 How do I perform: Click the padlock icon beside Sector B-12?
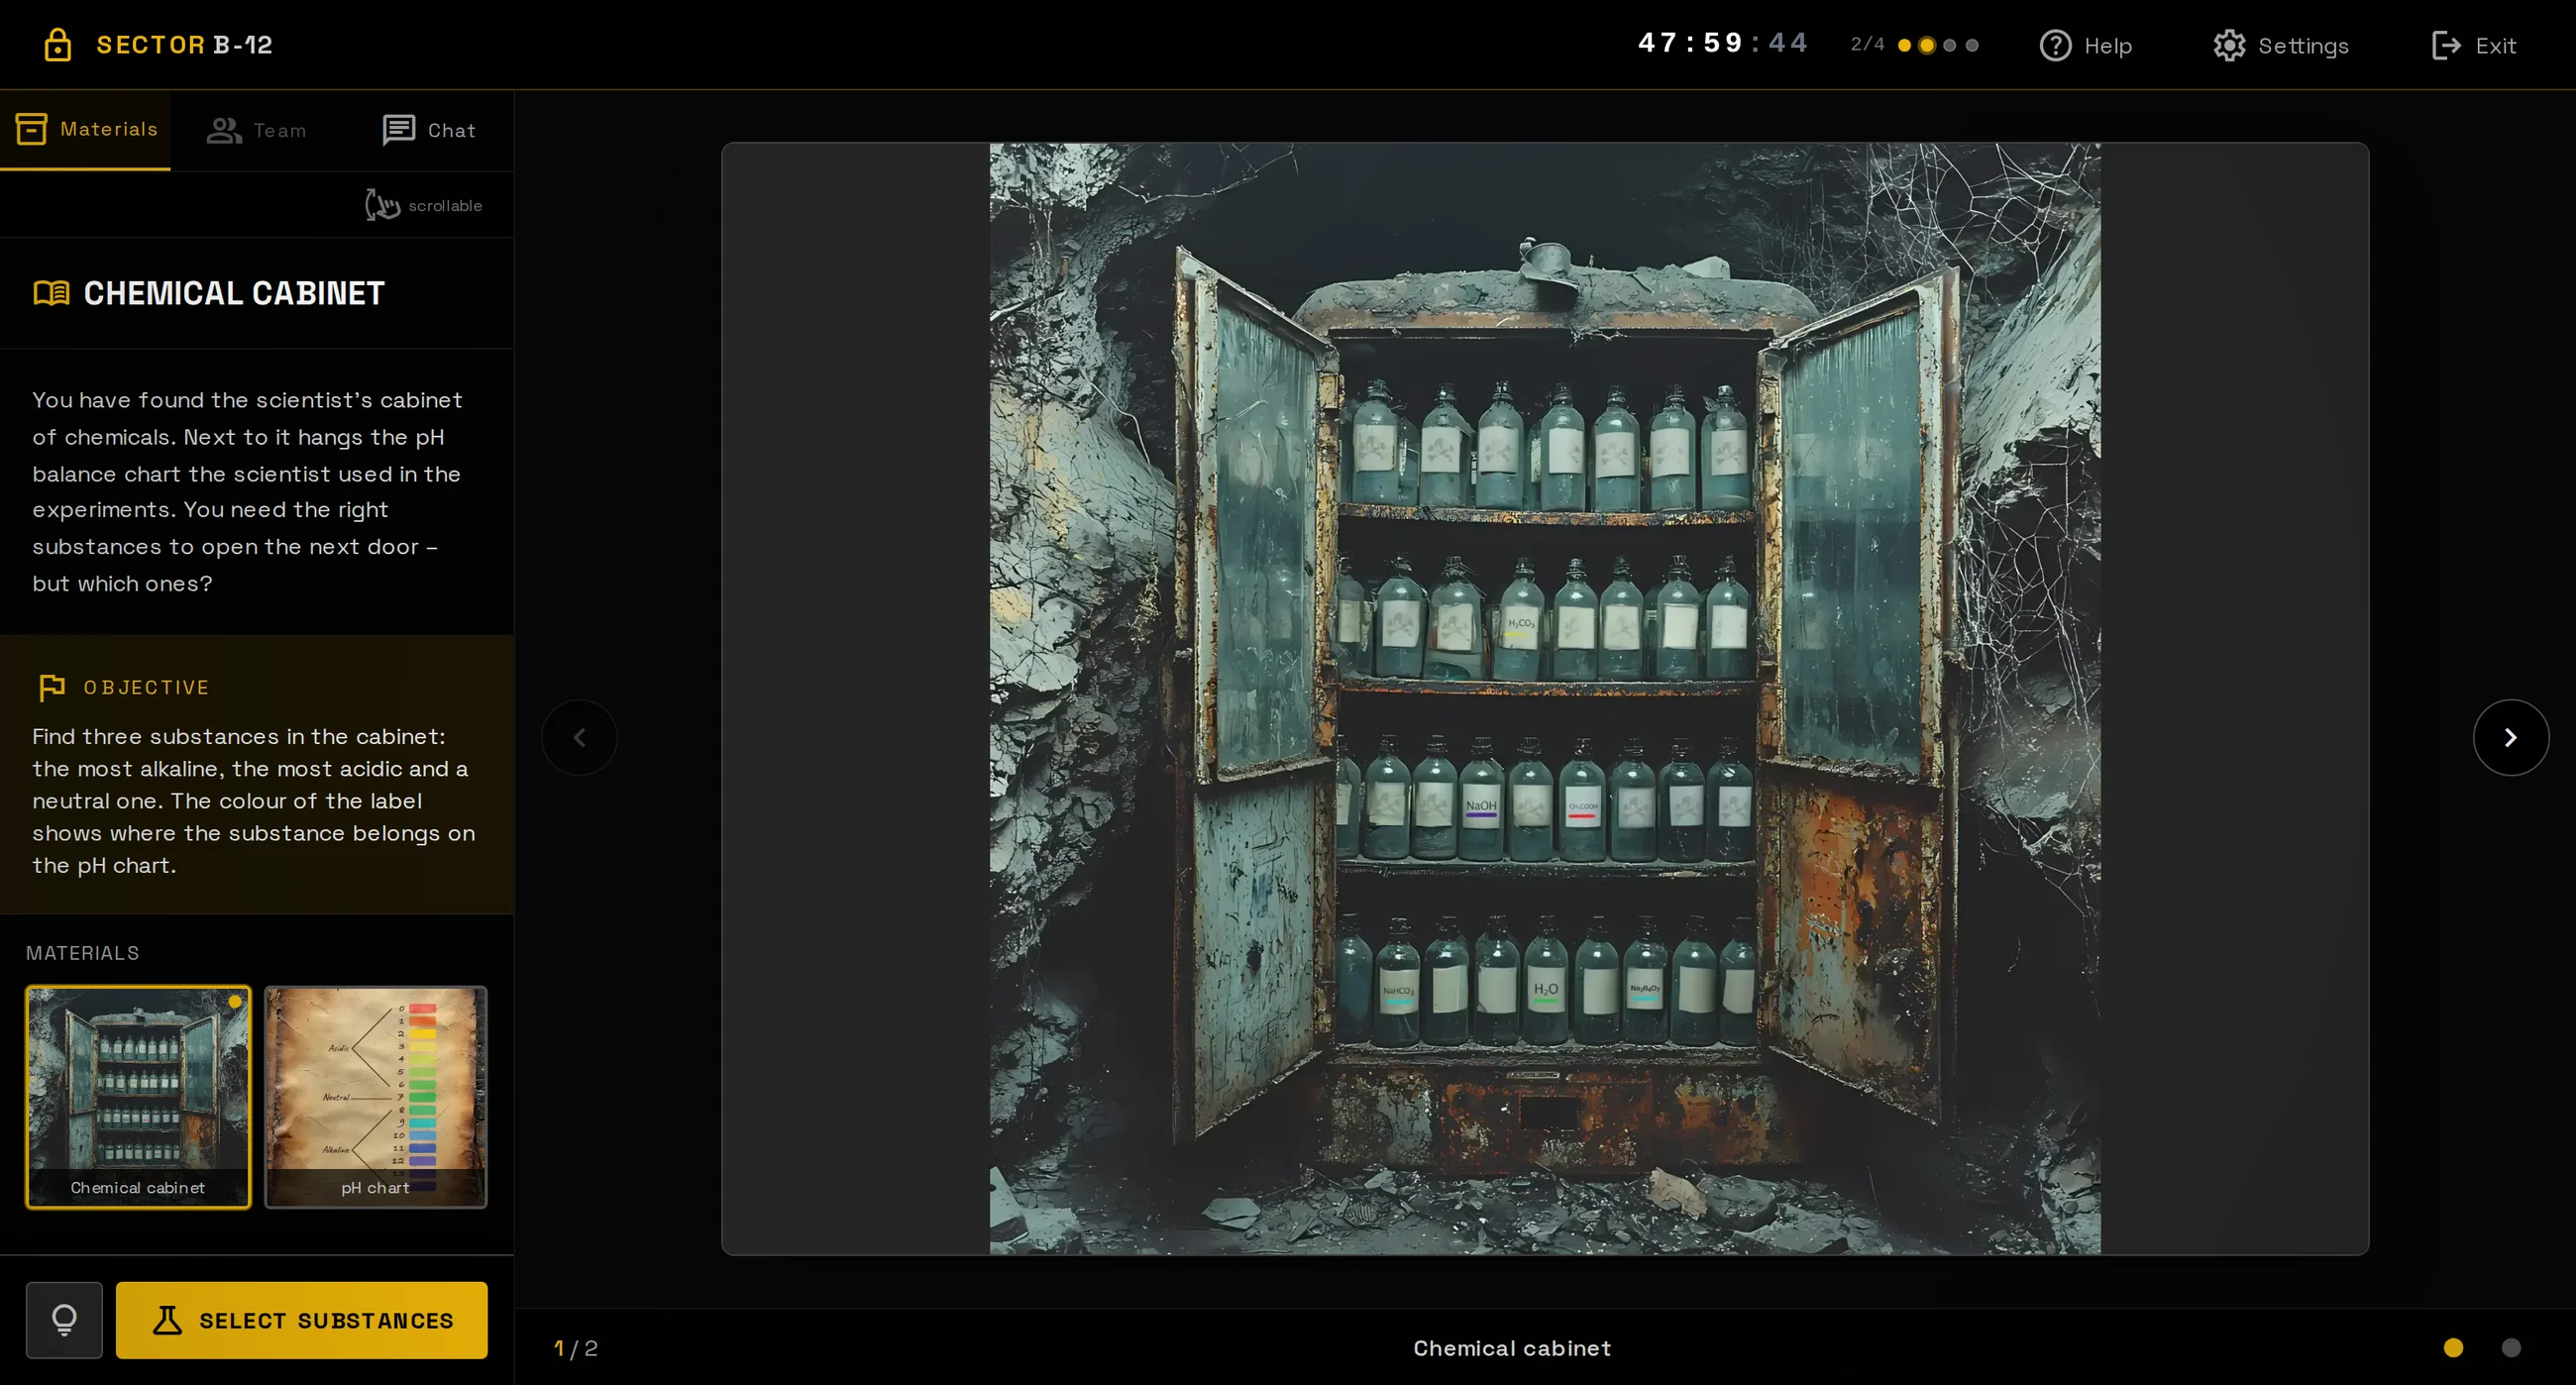click(58, 45)
